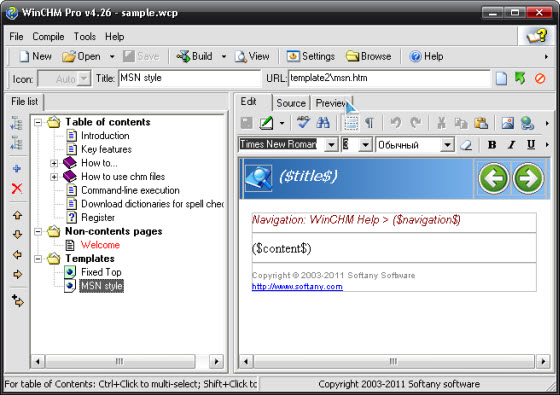Viewport: 560px width, 395px height.
Task: Click the green arrow icon beside the URL field
Action: tap(520, 78)
